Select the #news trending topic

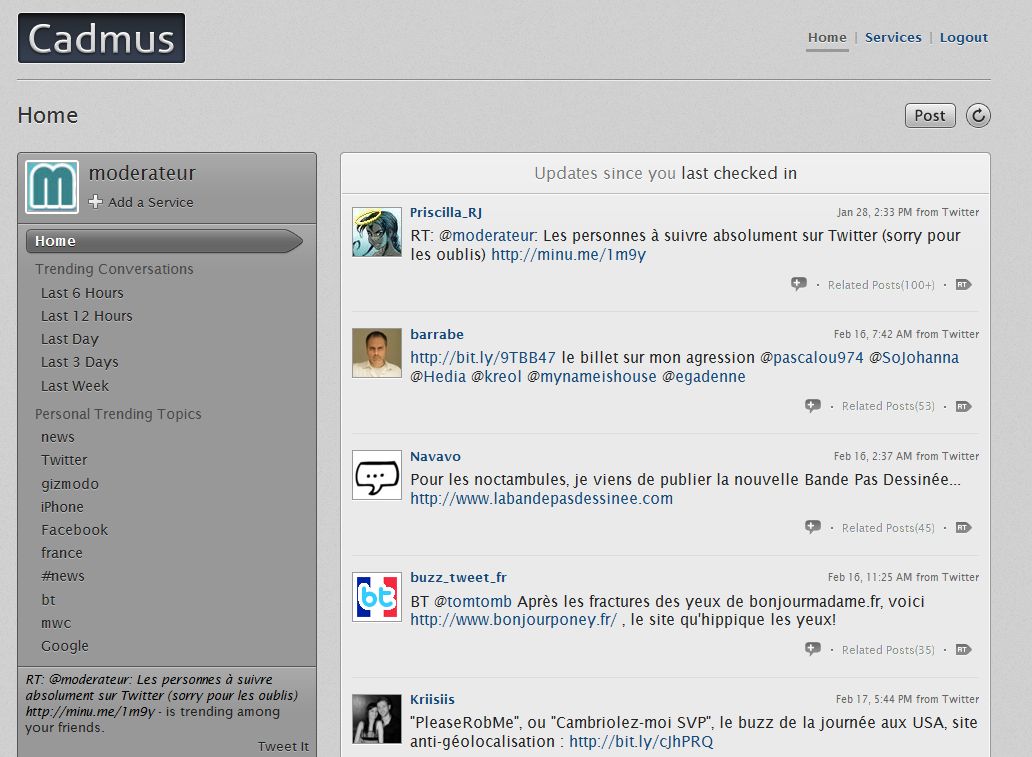coord(63,576)
